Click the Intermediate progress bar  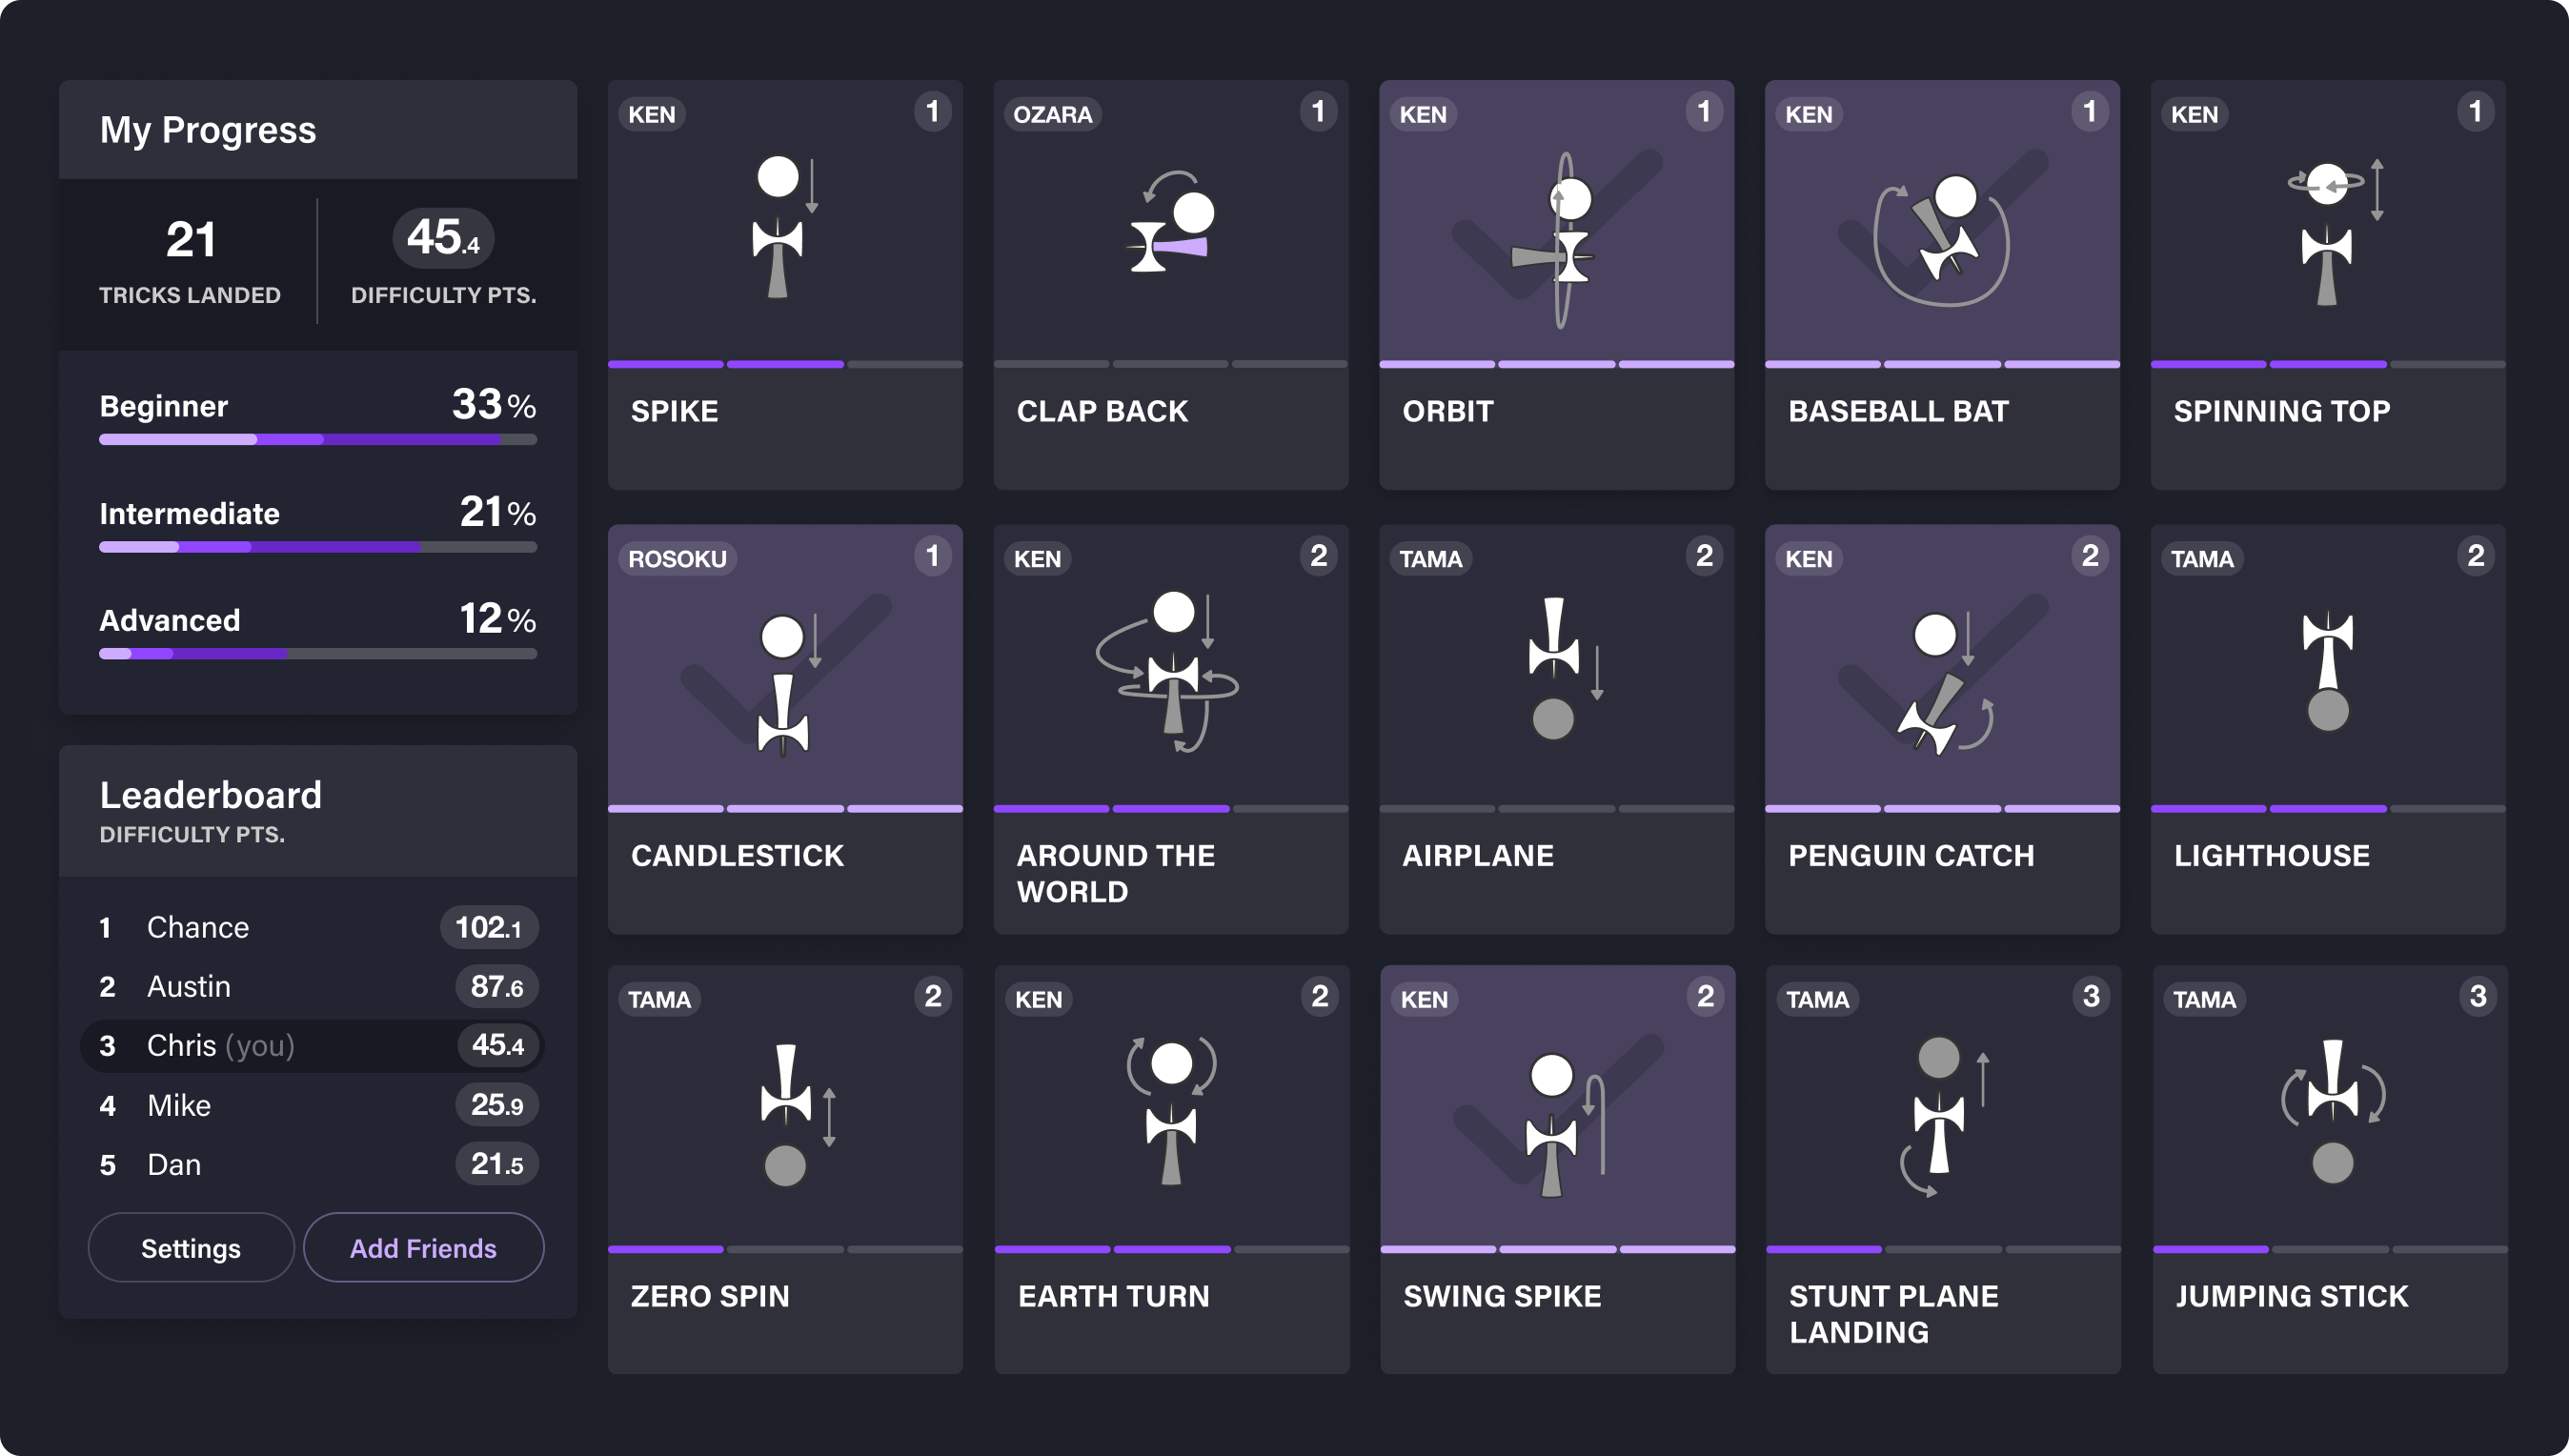317,546
